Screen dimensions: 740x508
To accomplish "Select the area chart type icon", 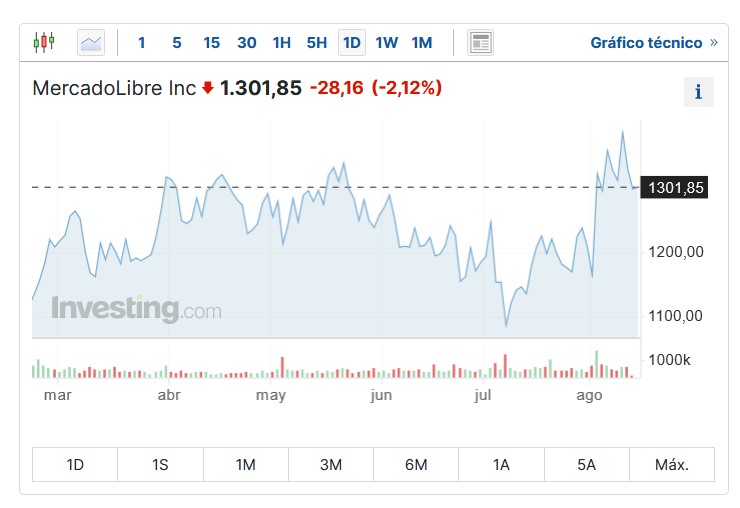I will (x=91, y=43).
